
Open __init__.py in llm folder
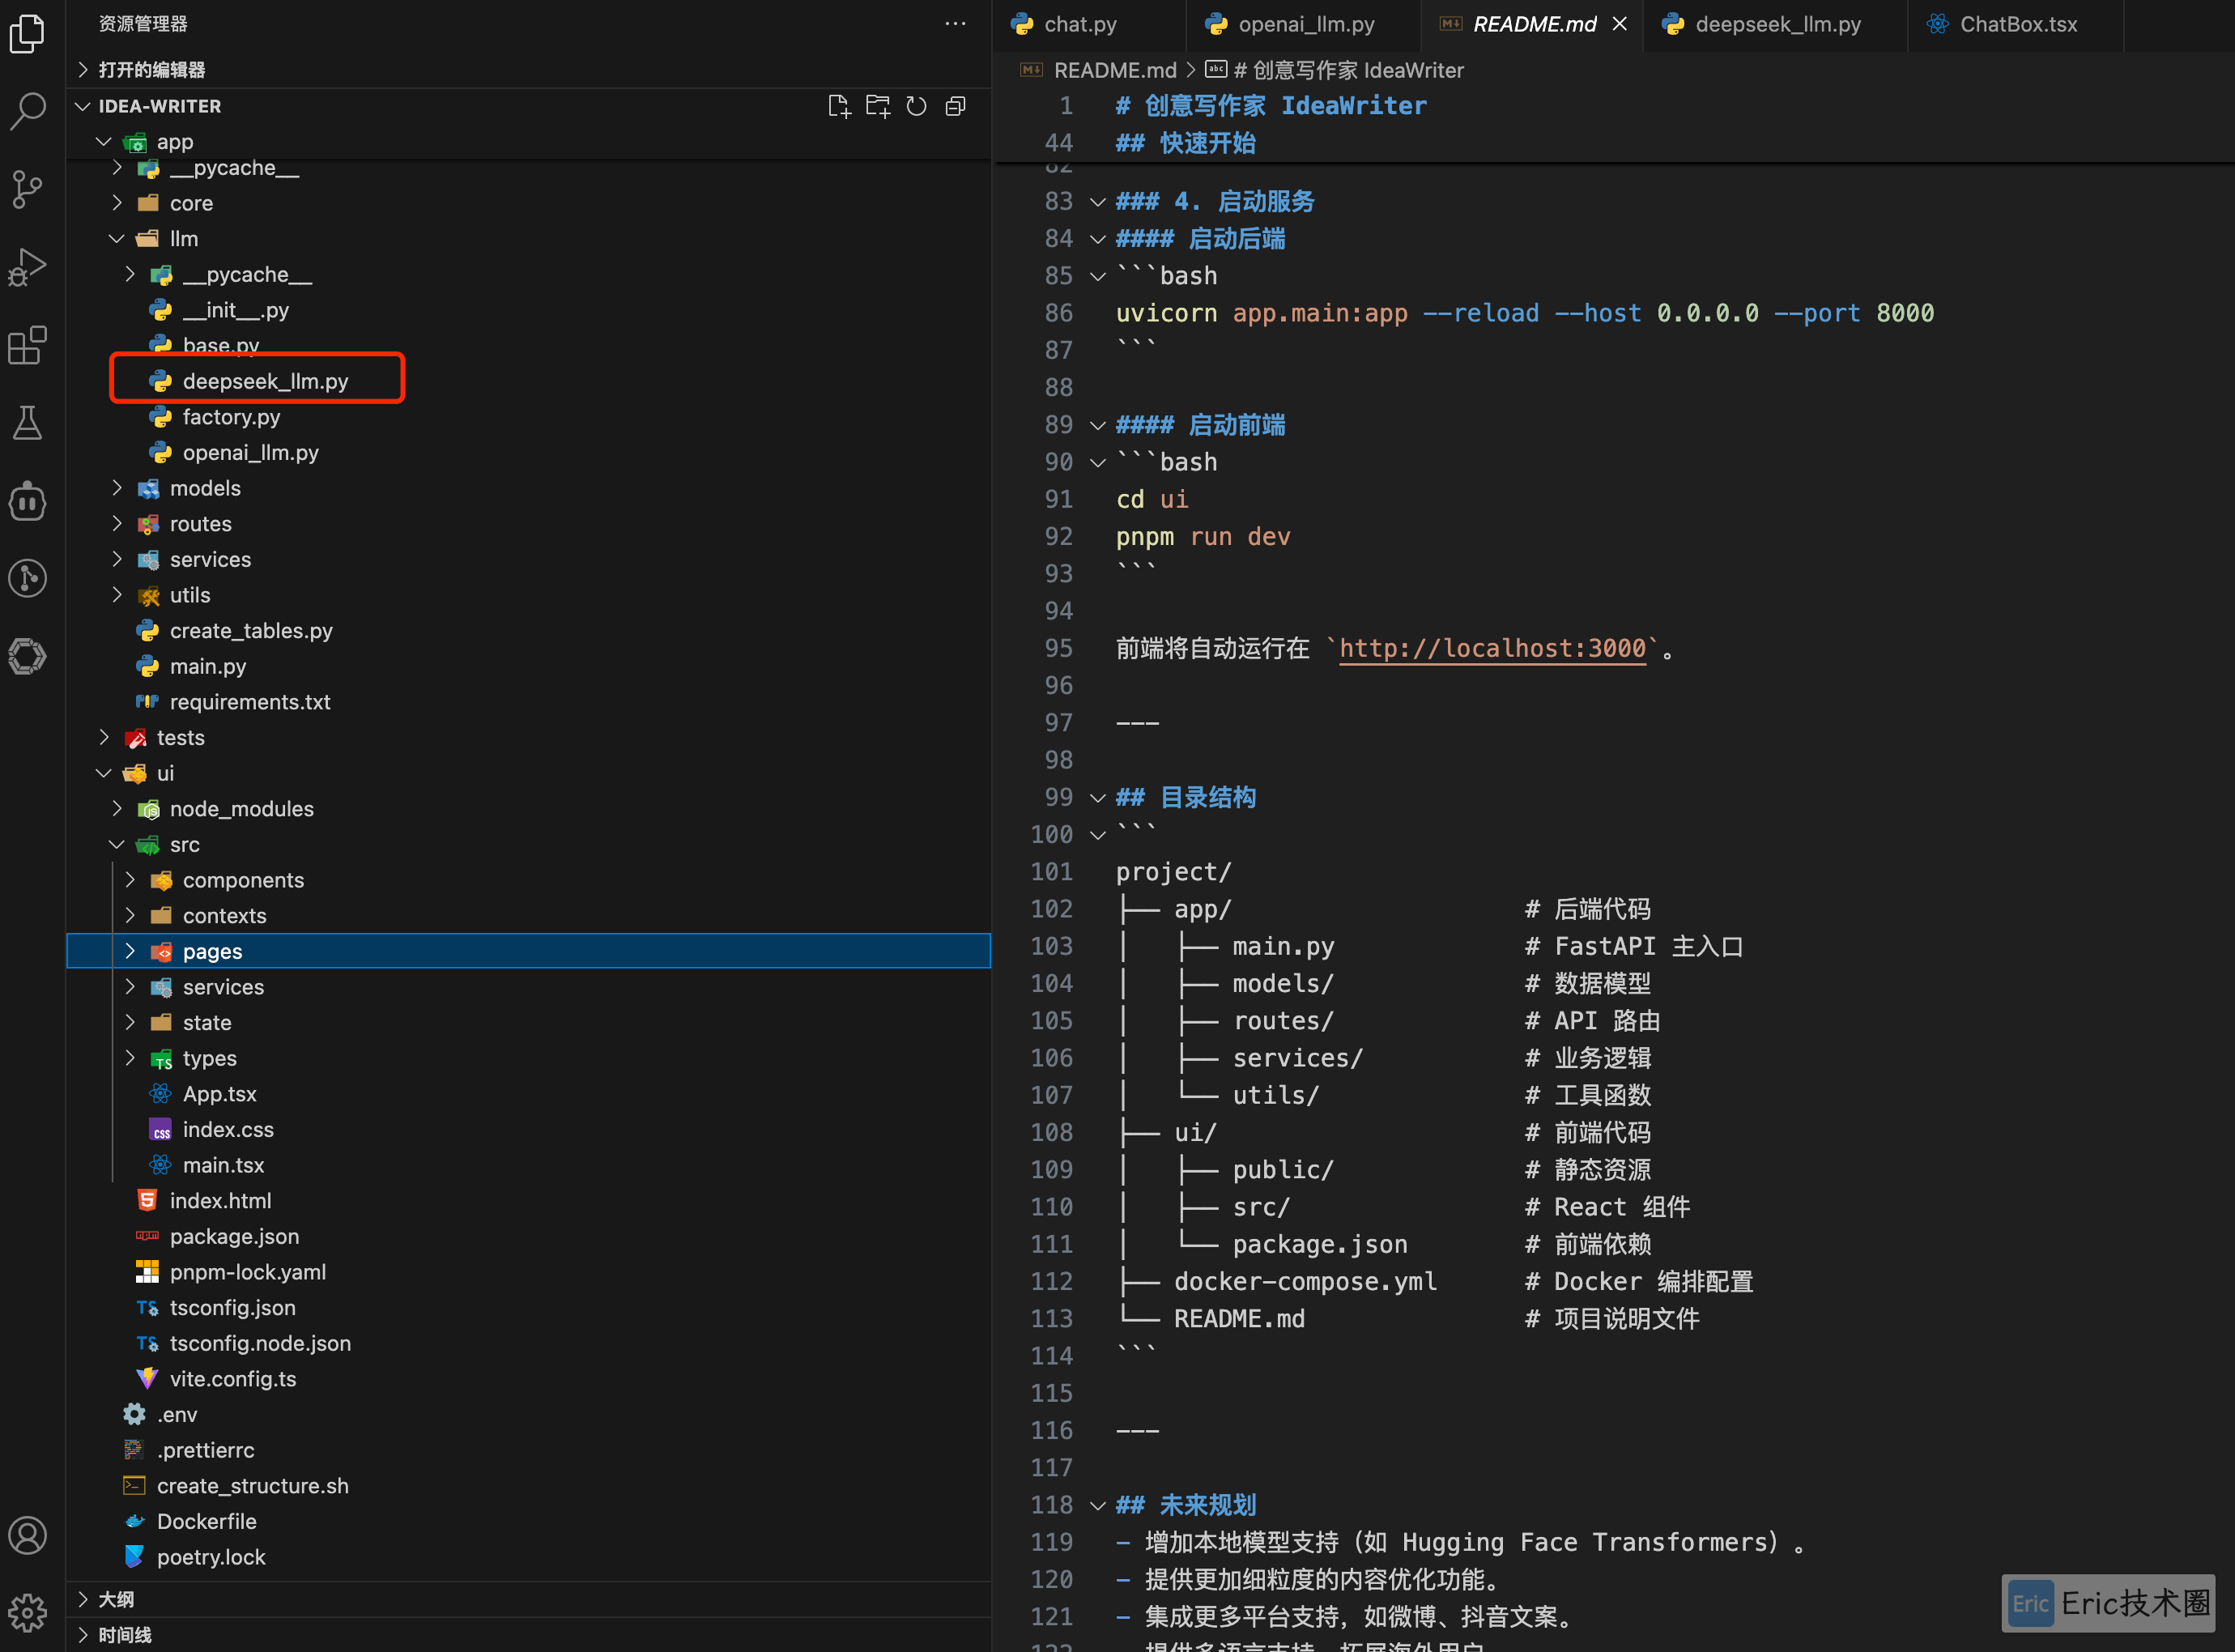(x=528, y=310)
